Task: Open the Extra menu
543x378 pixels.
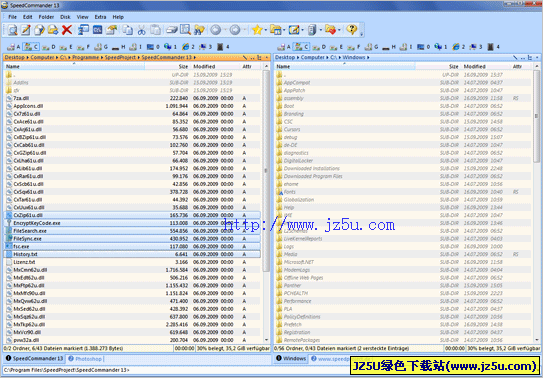Action: [x=100, y=17]
